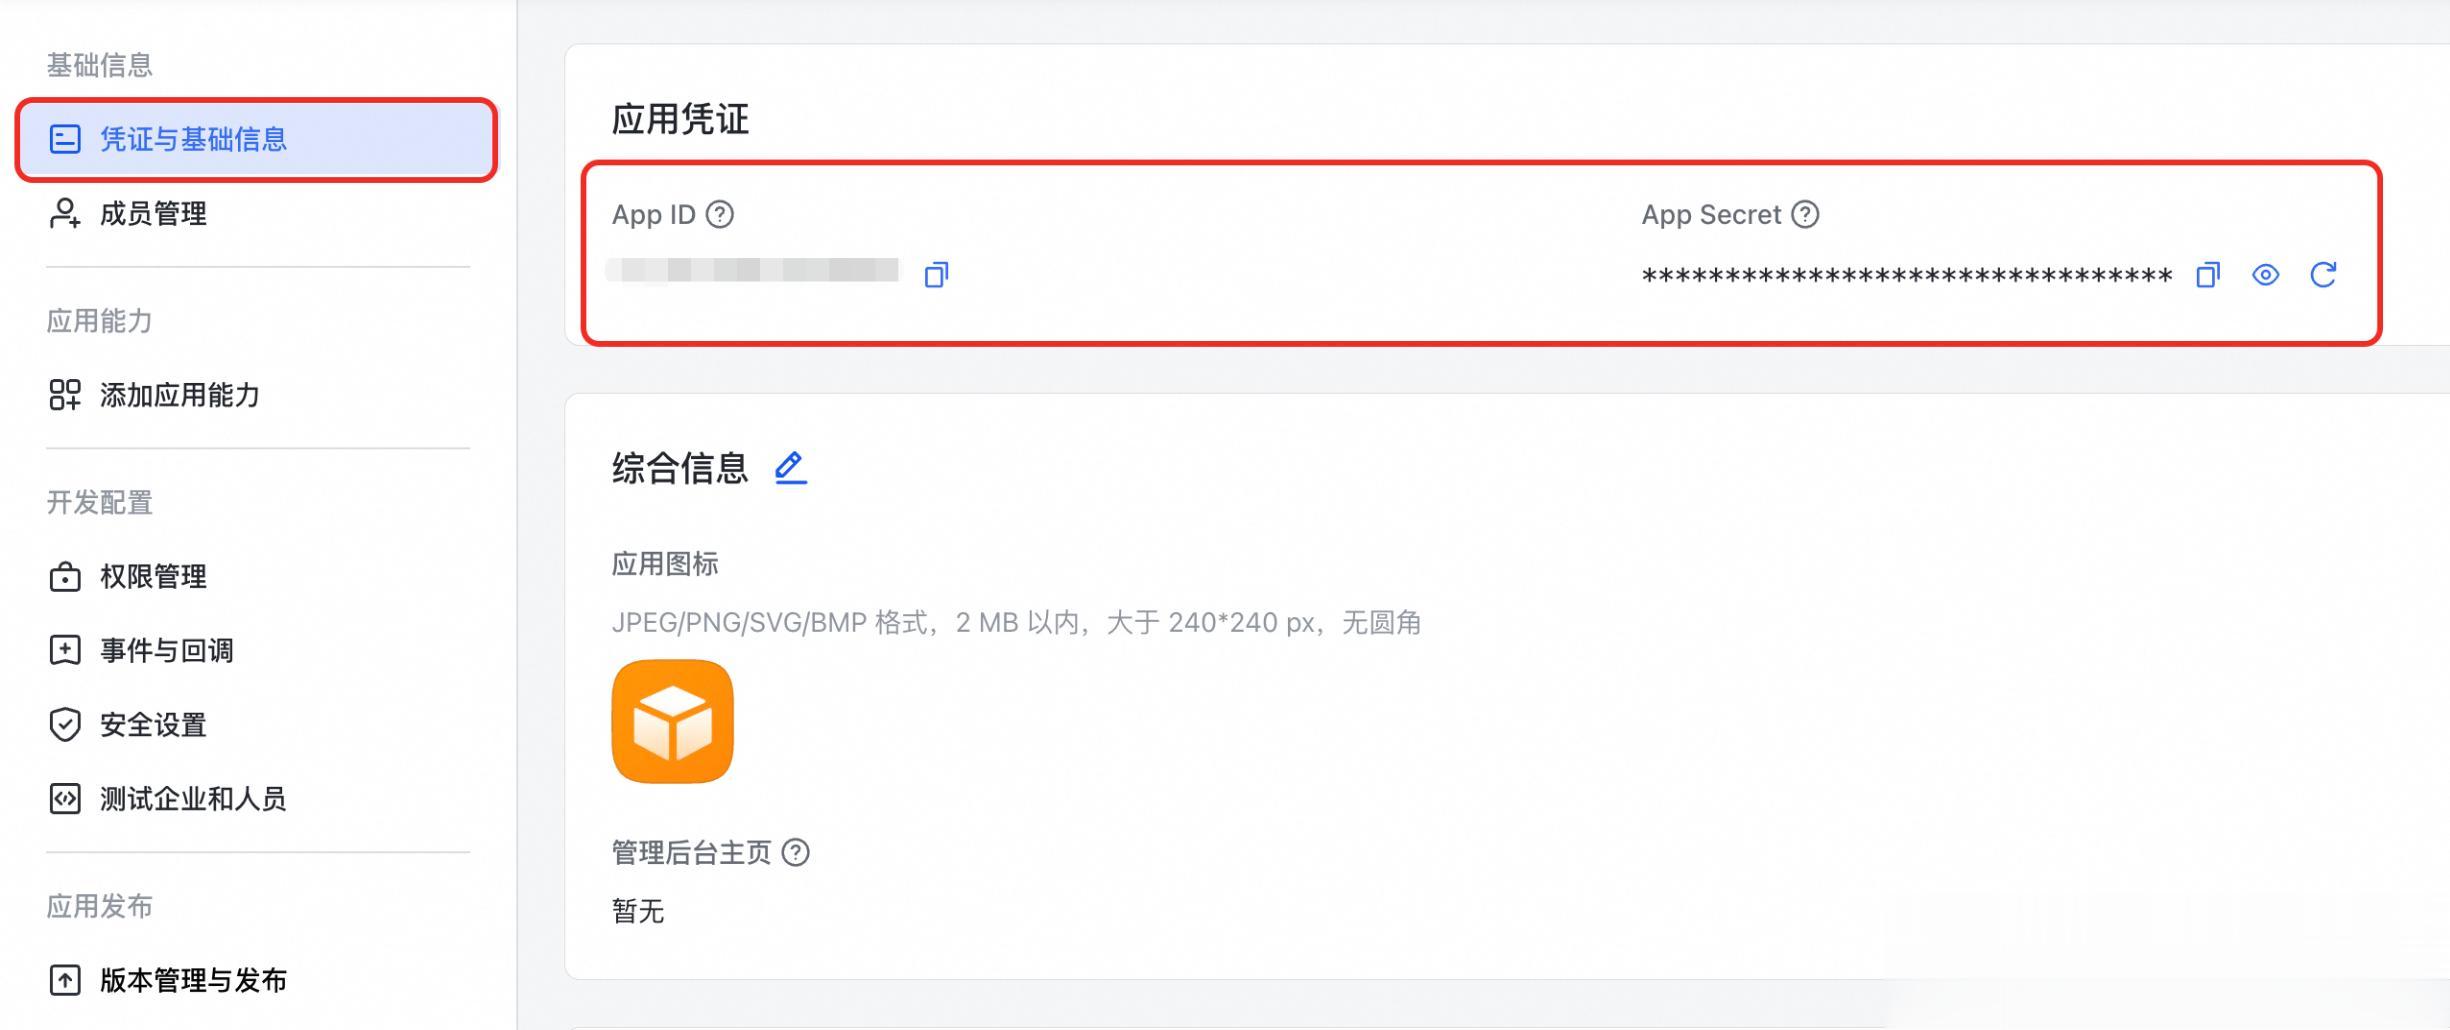This screenshot has height=1030, width=2450.
Task: Click the help icon beside App Secret
Action: point(1804,214)
